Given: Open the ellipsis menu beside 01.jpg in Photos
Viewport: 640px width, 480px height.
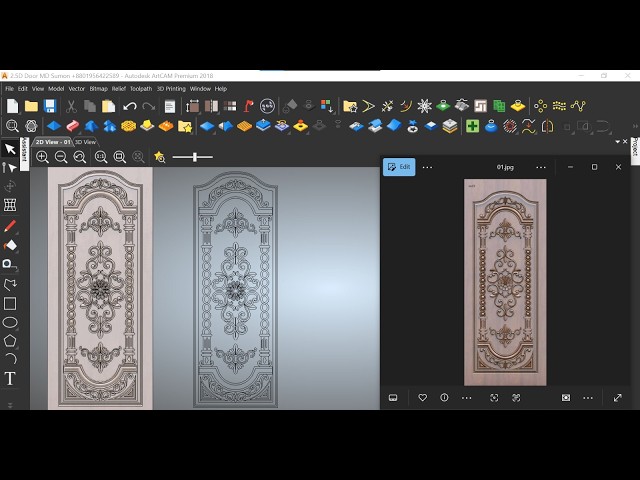Looking at the screenshot, I should tap(541, 167).
